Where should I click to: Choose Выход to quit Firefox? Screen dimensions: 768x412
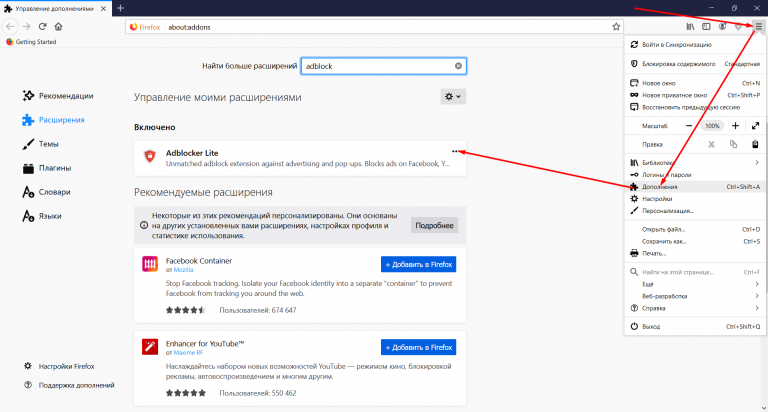[695, 326]
